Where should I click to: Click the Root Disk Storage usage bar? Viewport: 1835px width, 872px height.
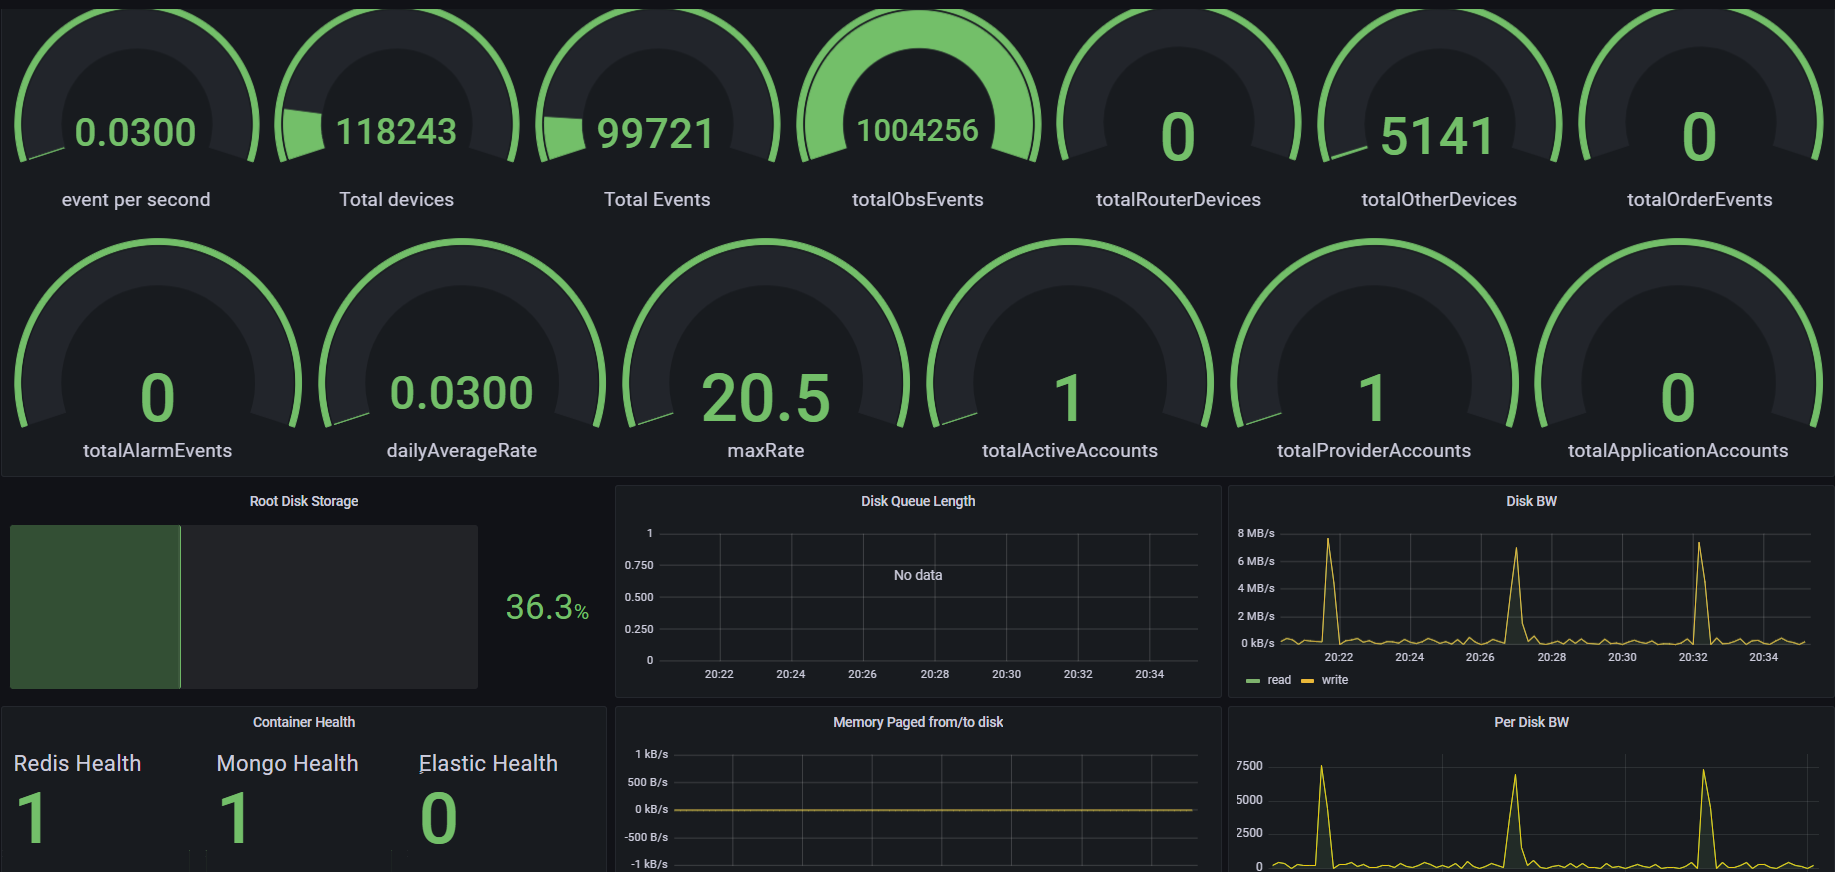coord(244,607)
